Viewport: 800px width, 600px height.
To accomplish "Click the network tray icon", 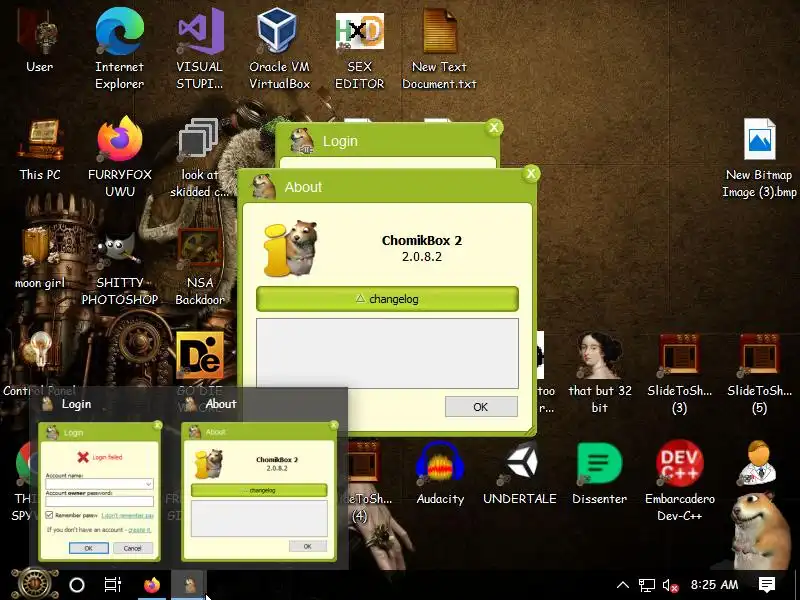I will coord(647,585).
